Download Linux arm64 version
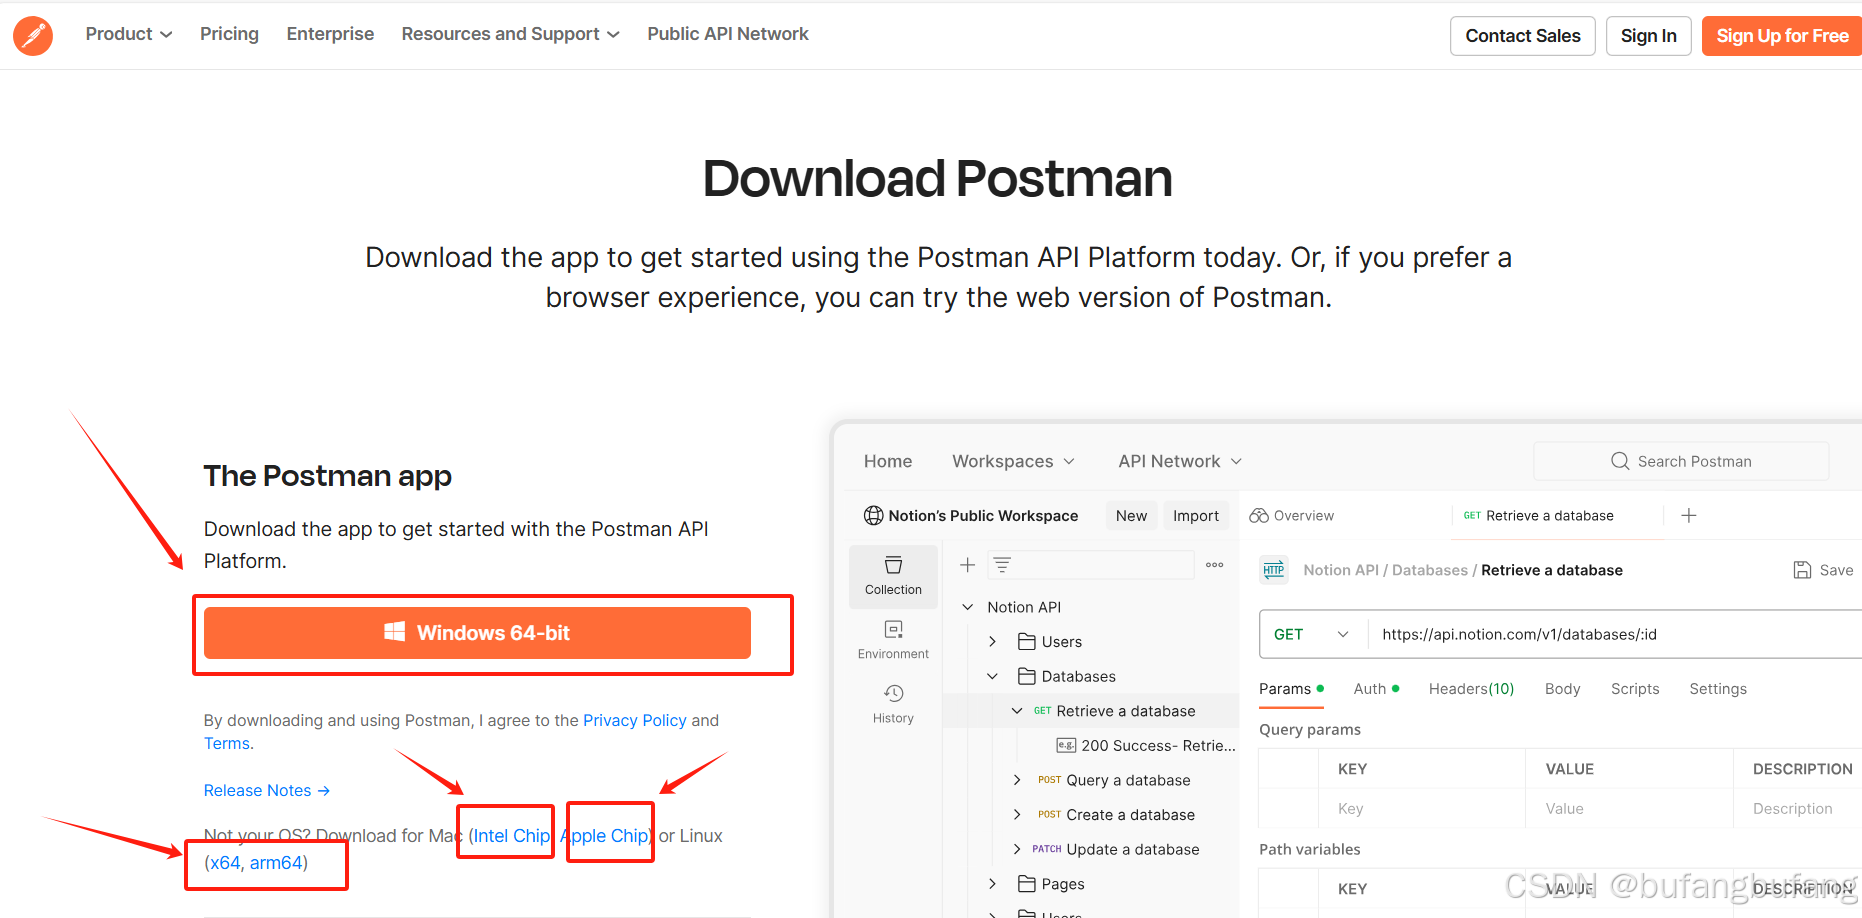The height and width of the screenshot is (918, 1862). tap(276, 862)
